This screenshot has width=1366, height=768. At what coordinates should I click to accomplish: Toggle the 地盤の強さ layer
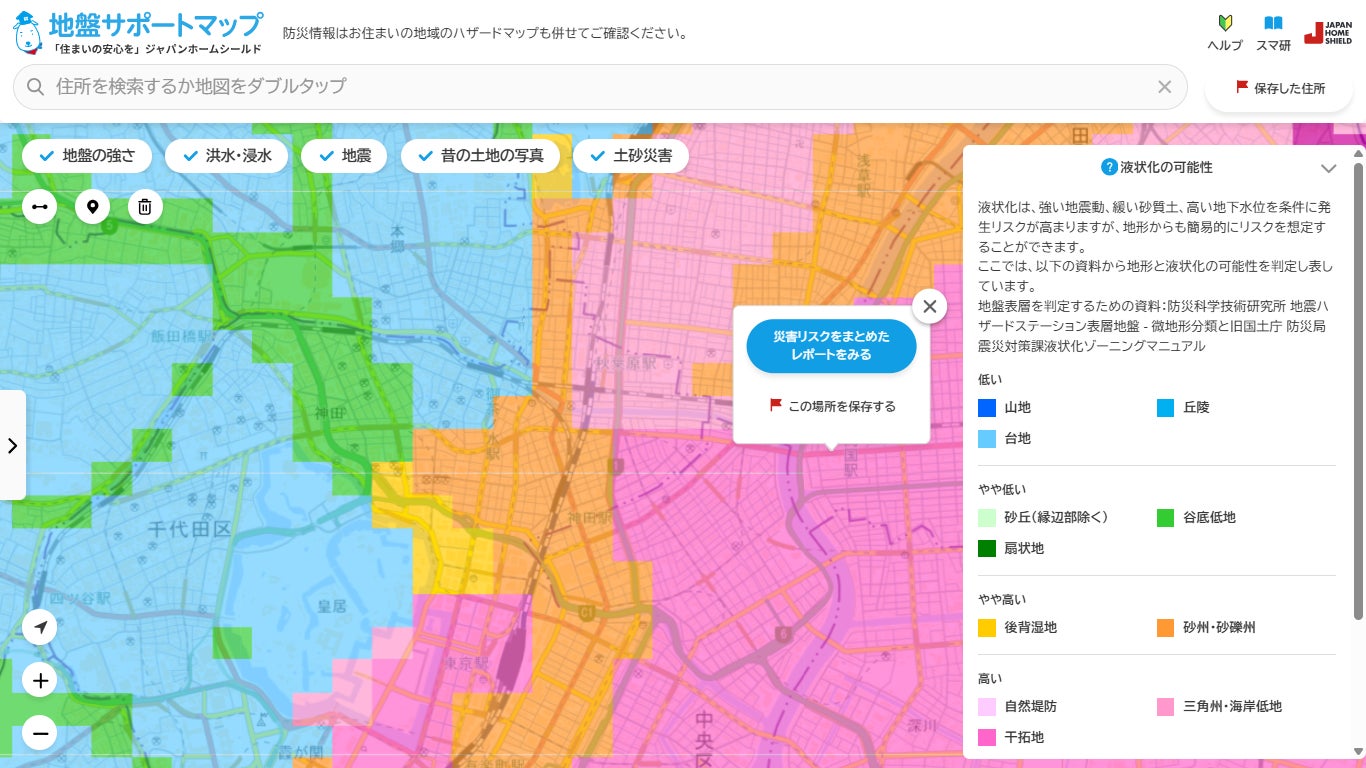(87, 156)
